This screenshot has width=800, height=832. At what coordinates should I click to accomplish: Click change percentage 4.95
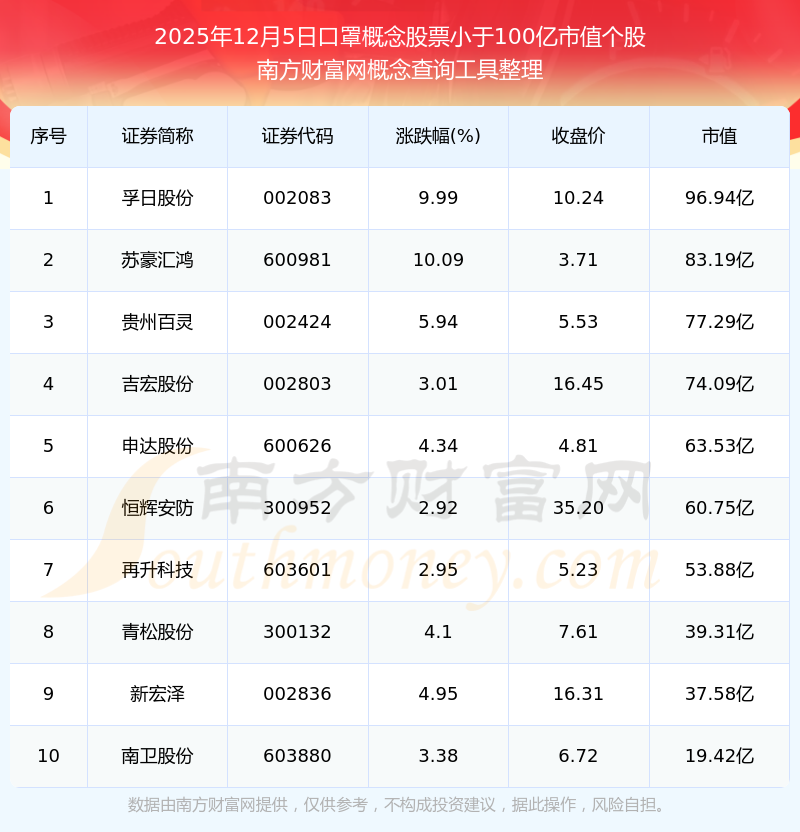click(438, 694)
